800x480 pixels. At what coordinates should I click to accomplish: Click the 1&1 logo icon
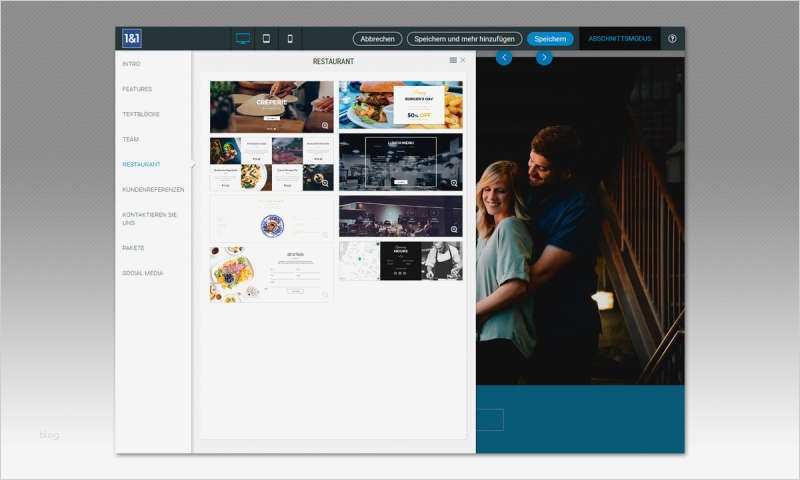132,38
